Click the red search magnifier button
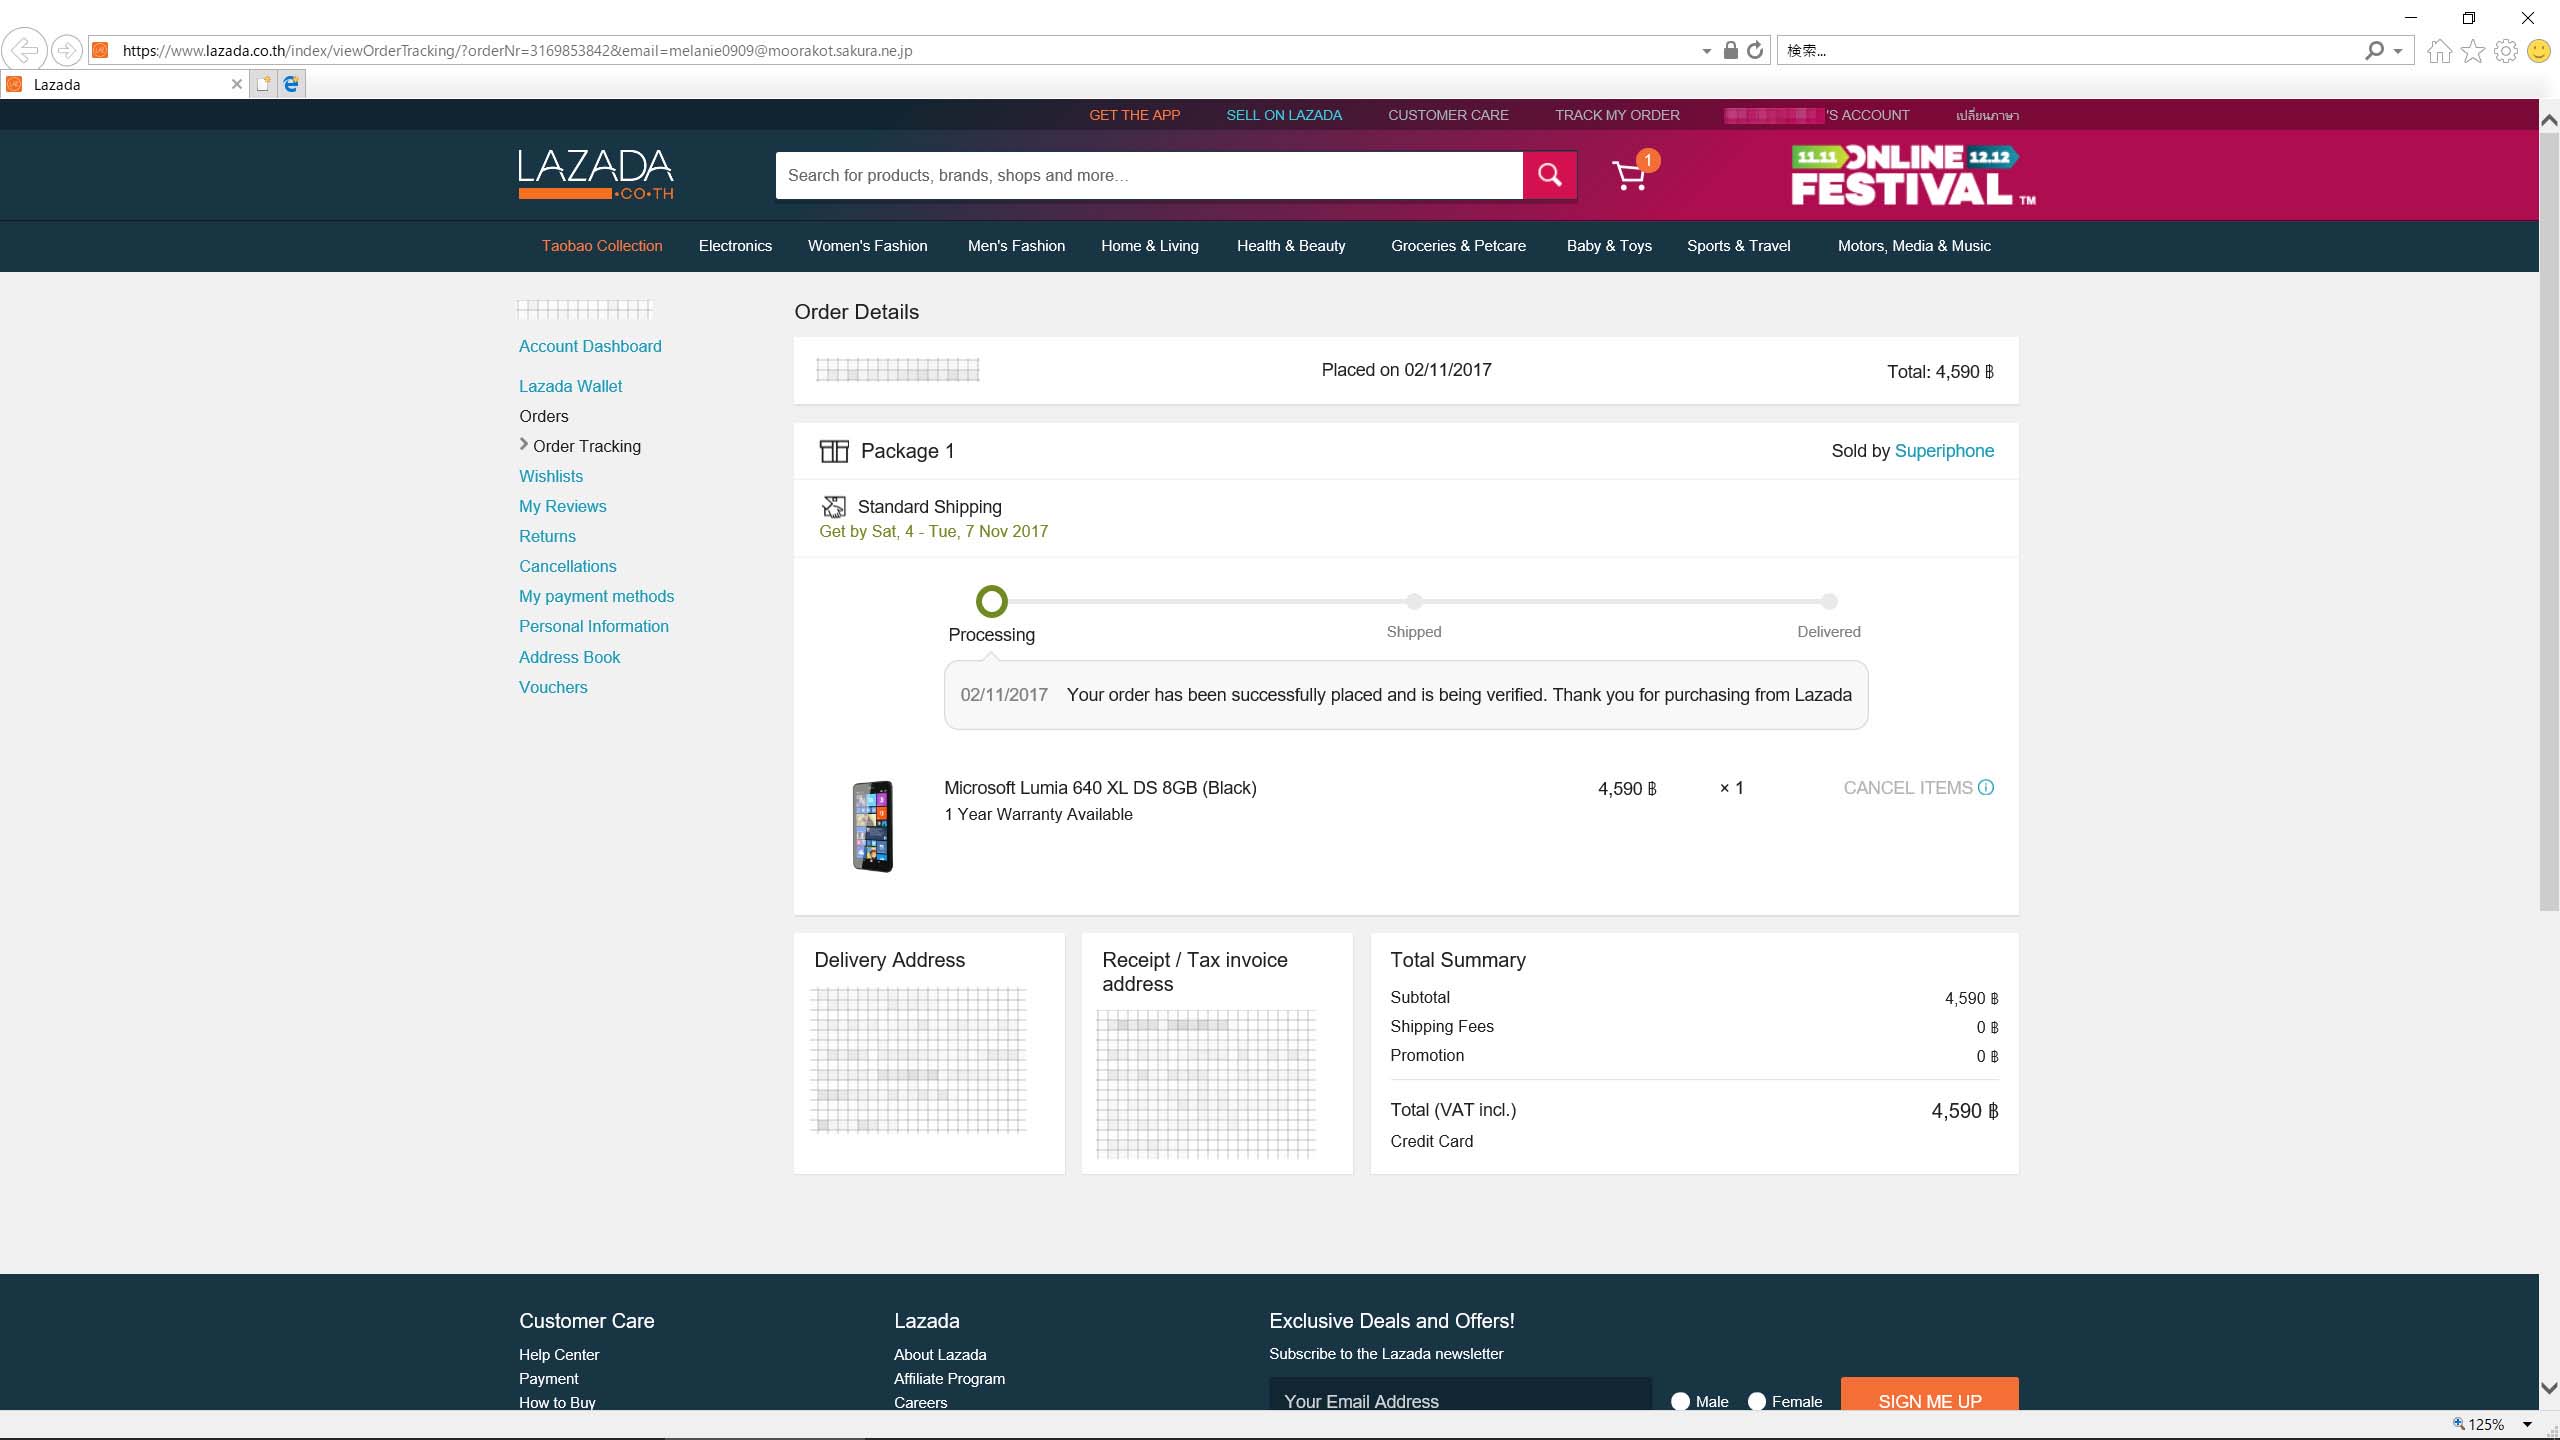The height and width of the screenshot is (1440, 2560). tap(1550, 175)
